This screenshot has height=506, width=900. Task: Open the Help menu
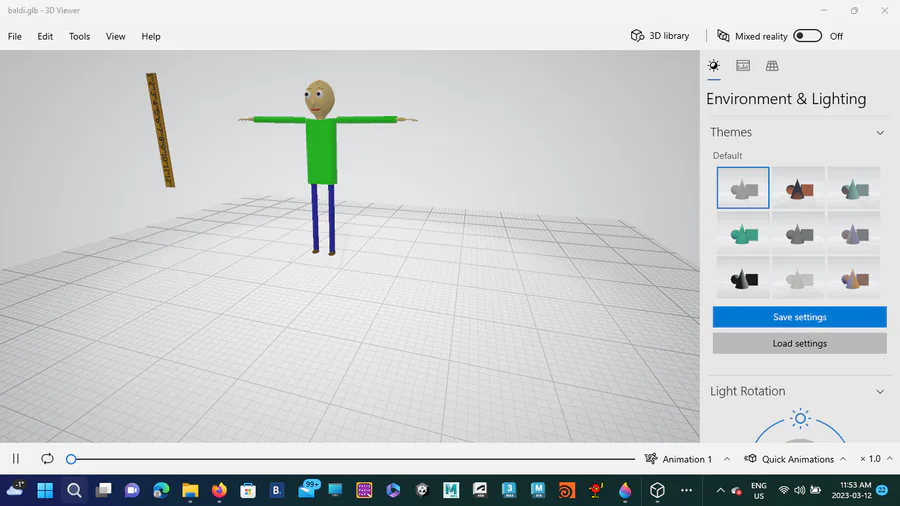click(151, 36)
